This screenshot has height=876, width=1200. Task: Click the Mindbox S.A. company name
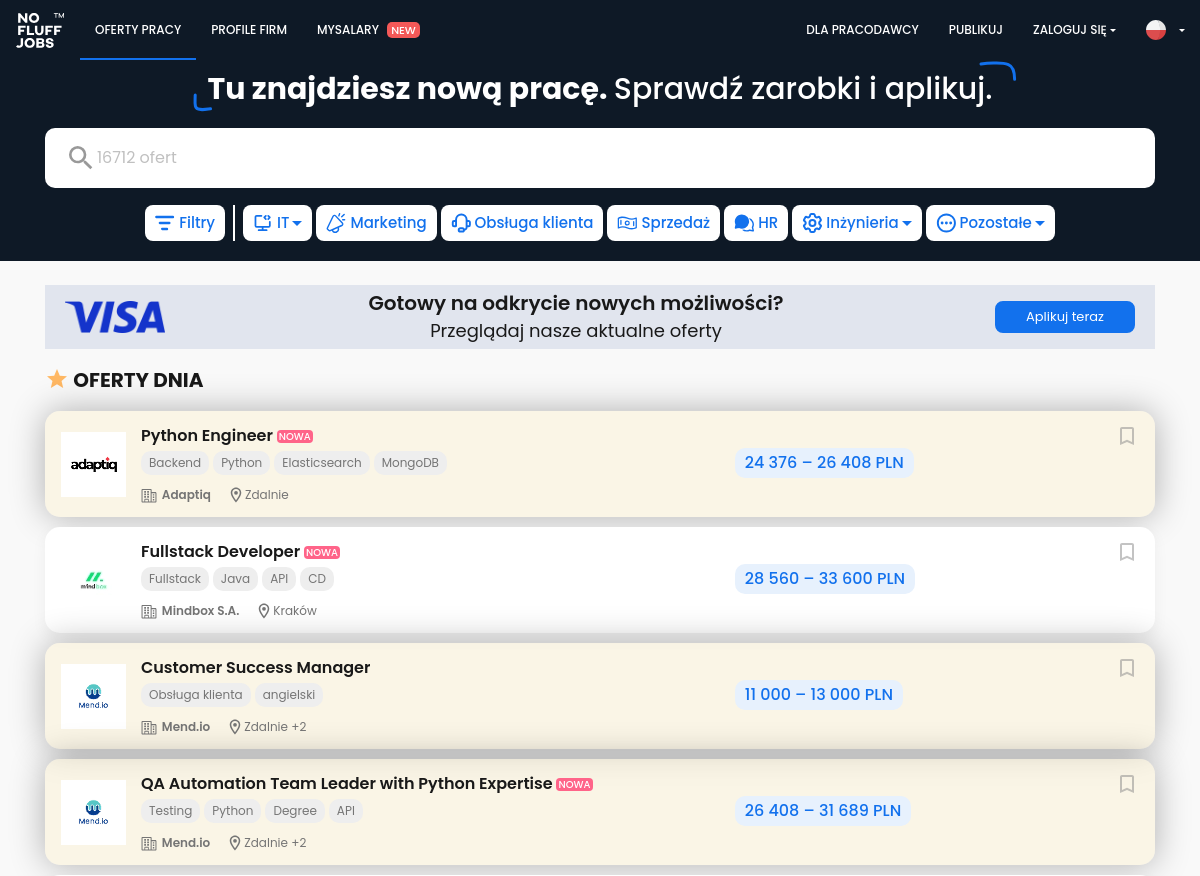[x=200, y=611]
